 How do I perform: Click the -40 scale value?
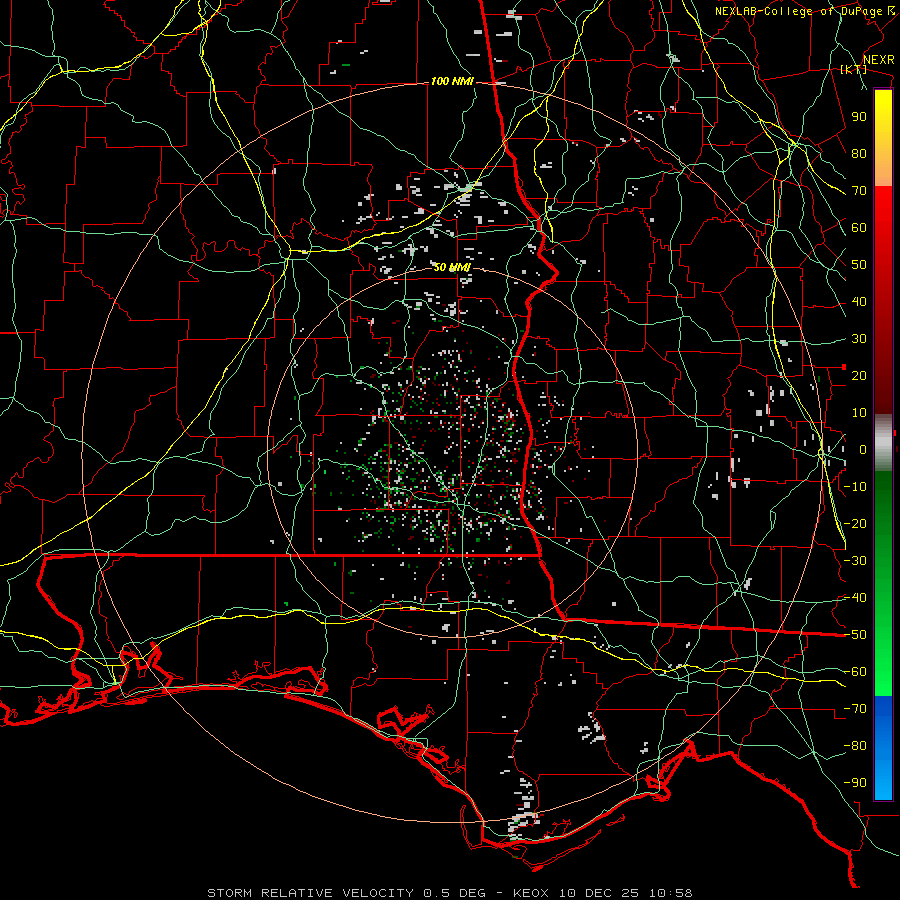(855, 598)
